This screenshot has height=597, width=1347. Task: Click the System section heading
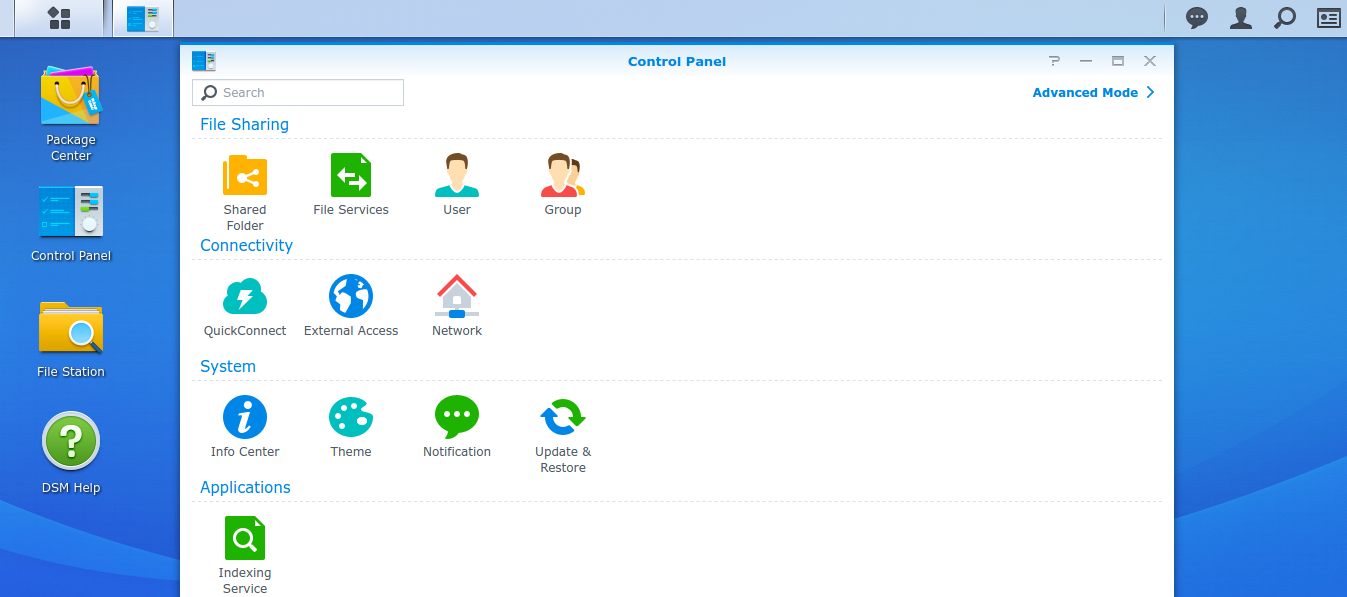[228, 367]
